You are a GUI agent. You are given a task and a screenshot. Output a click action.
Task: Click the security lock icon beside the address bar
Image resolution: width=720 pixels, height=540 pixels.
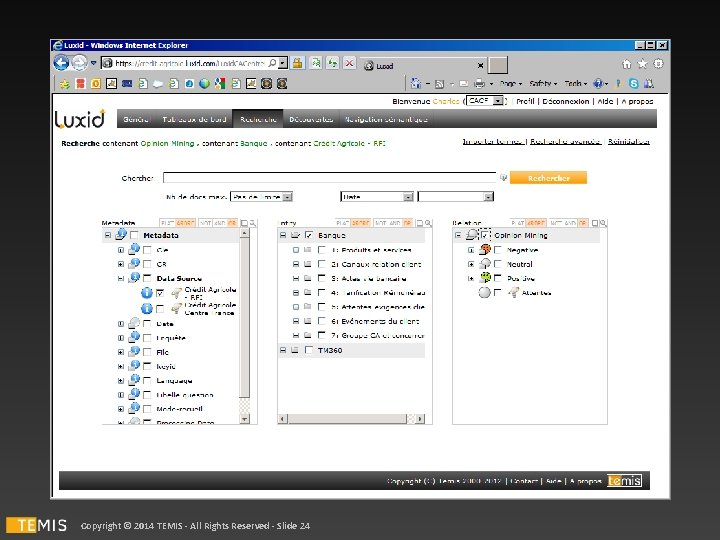[298, 63]
